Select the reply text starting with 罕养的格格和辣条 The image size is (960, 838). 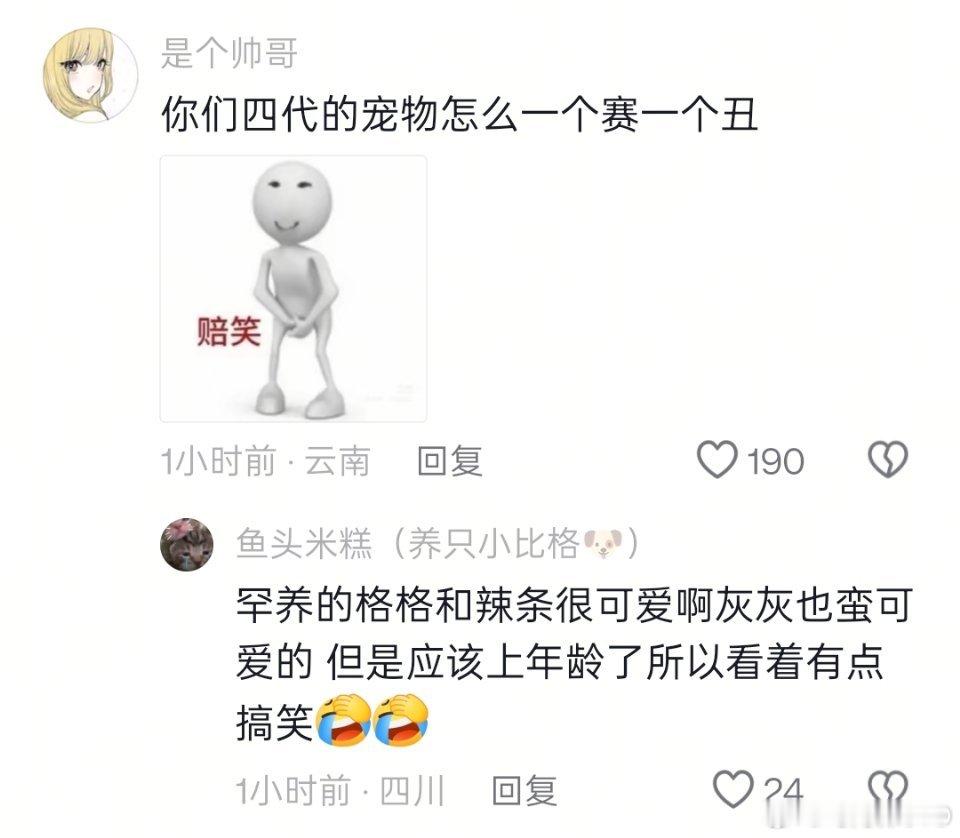tap(574, 664)
